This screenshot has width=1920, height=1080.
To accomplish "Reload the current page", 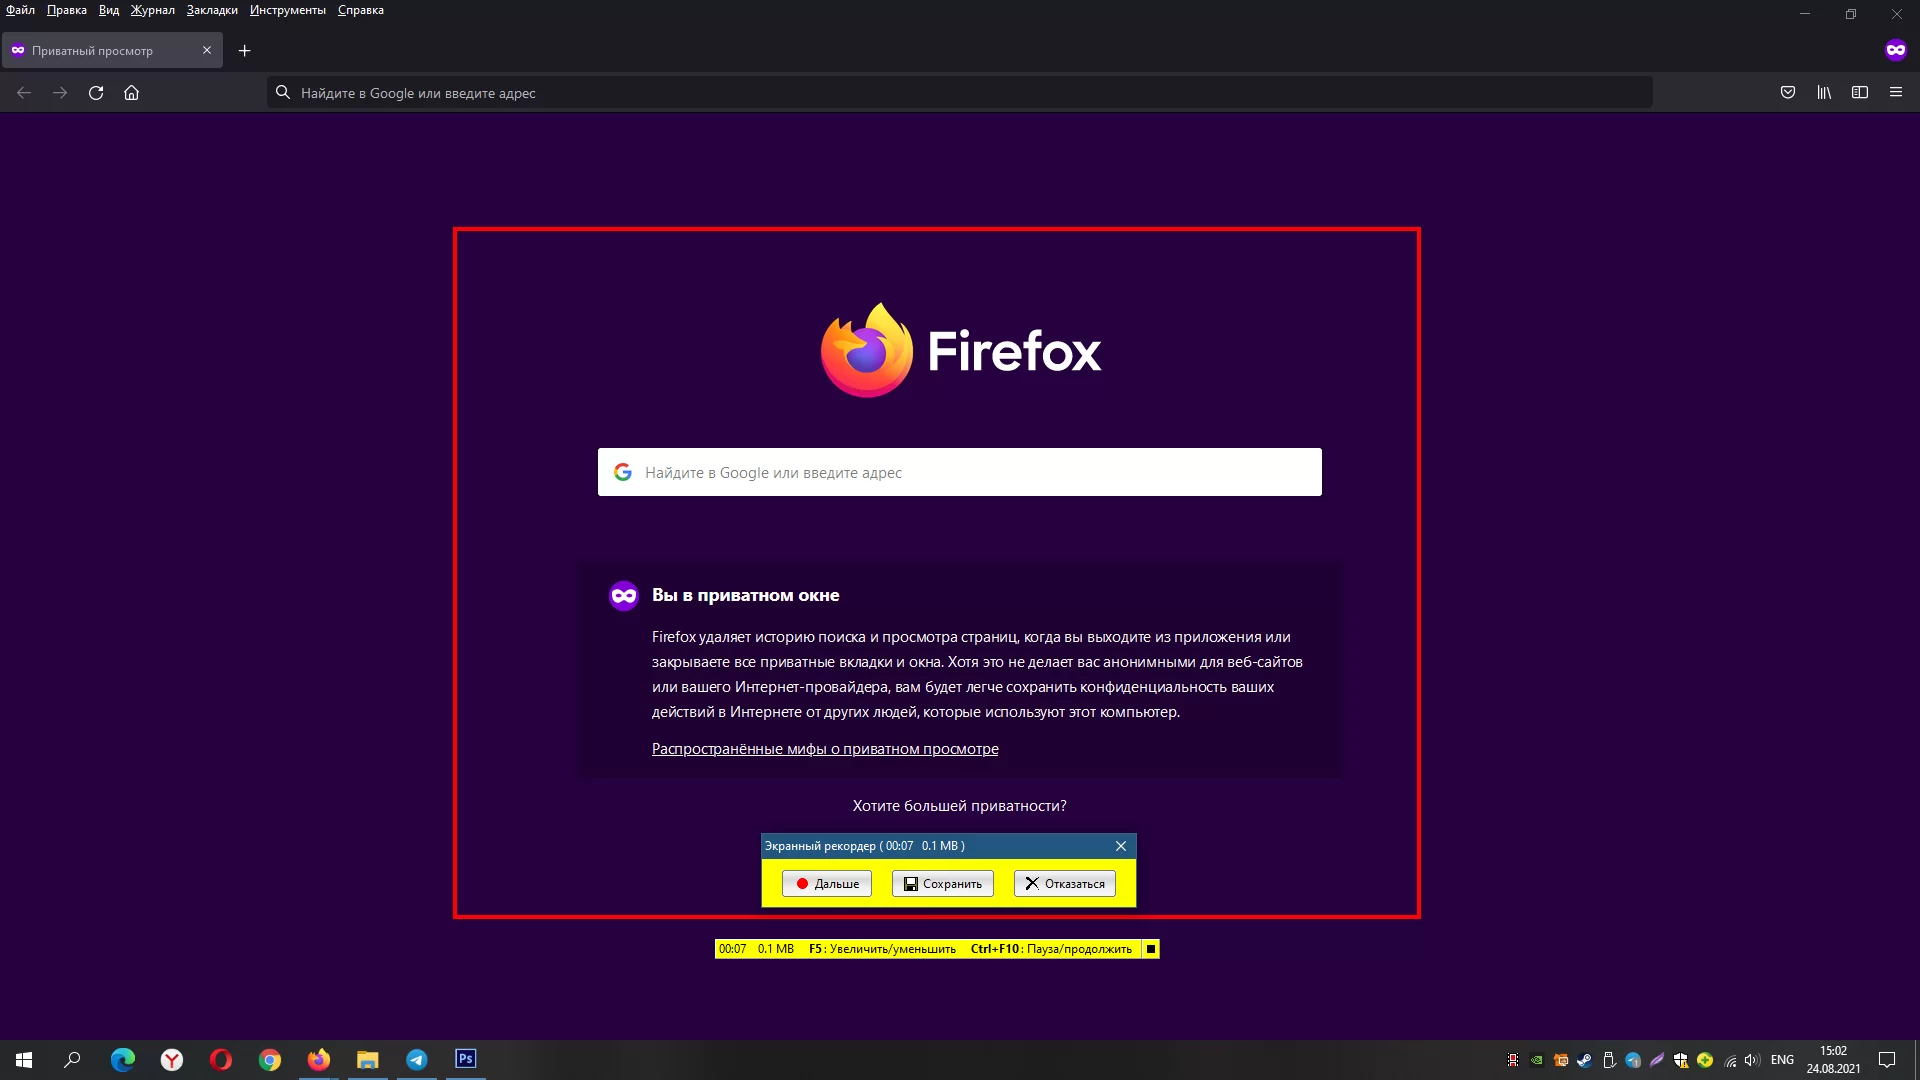I will tap(96, 93).
